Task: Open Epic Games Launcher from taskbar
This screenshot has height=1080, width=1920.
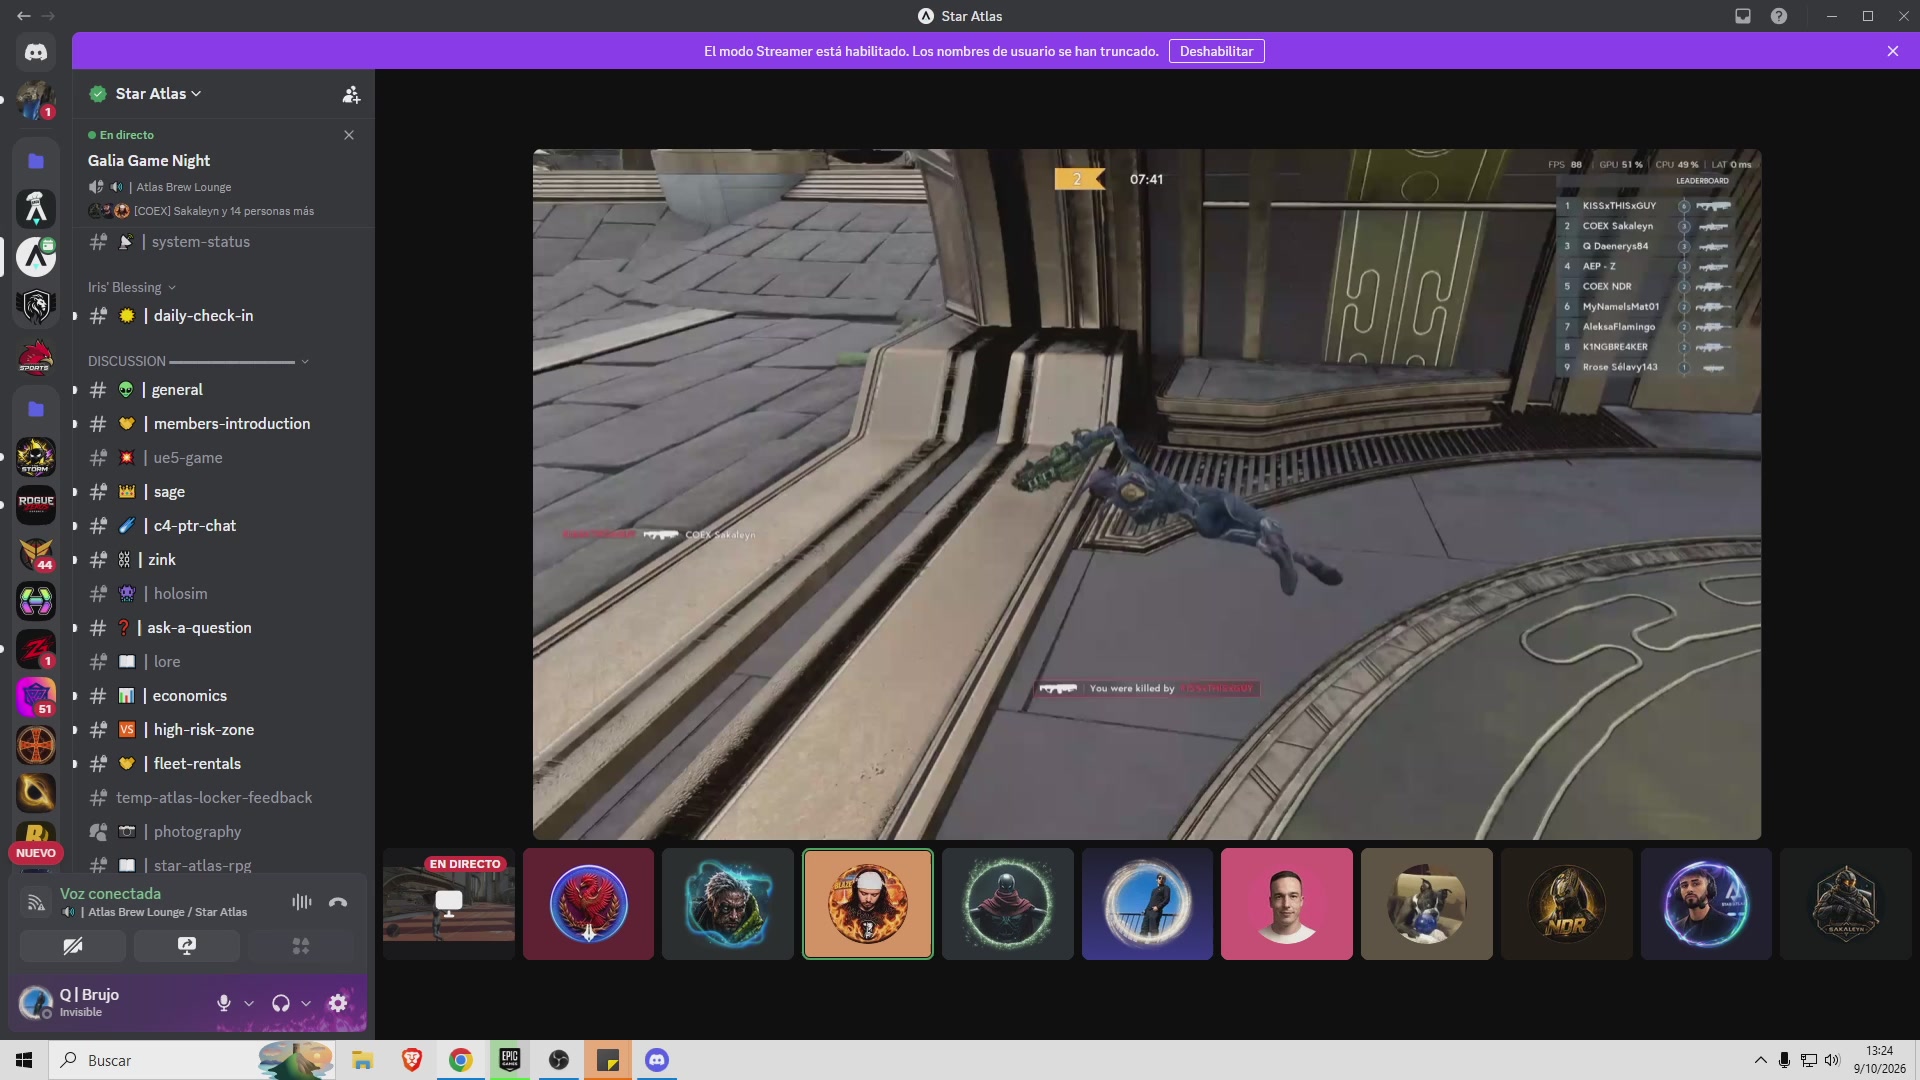Action: 510,1060
